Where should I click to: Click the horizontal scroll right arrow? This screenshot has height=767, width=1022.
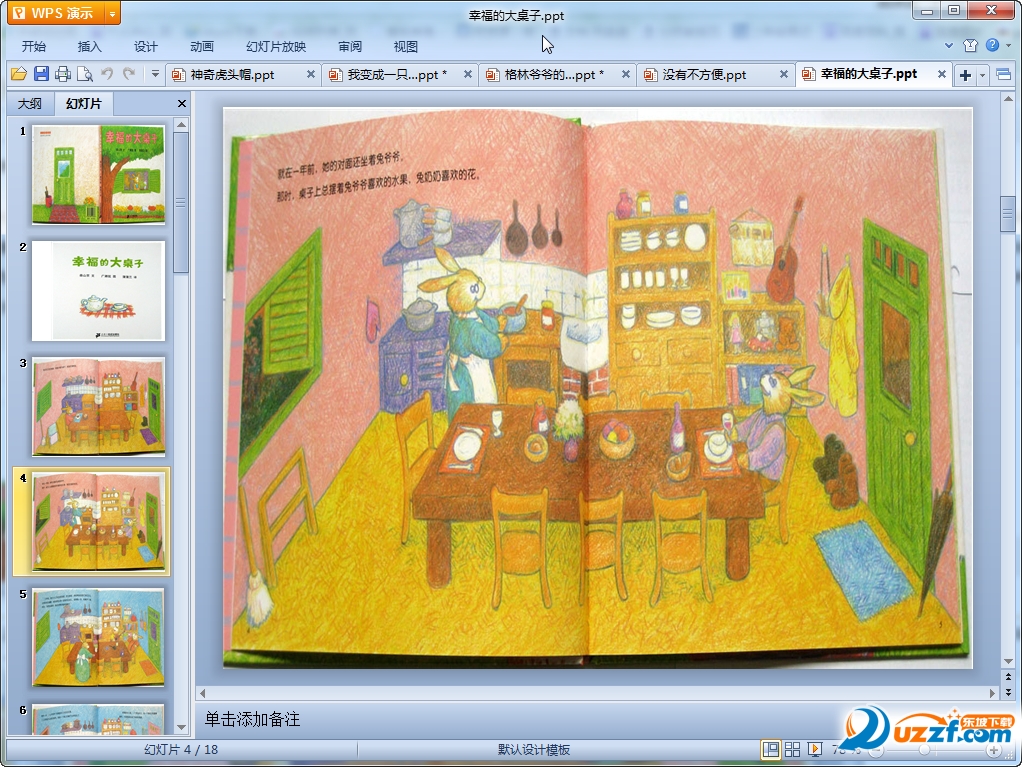(992, 693)
